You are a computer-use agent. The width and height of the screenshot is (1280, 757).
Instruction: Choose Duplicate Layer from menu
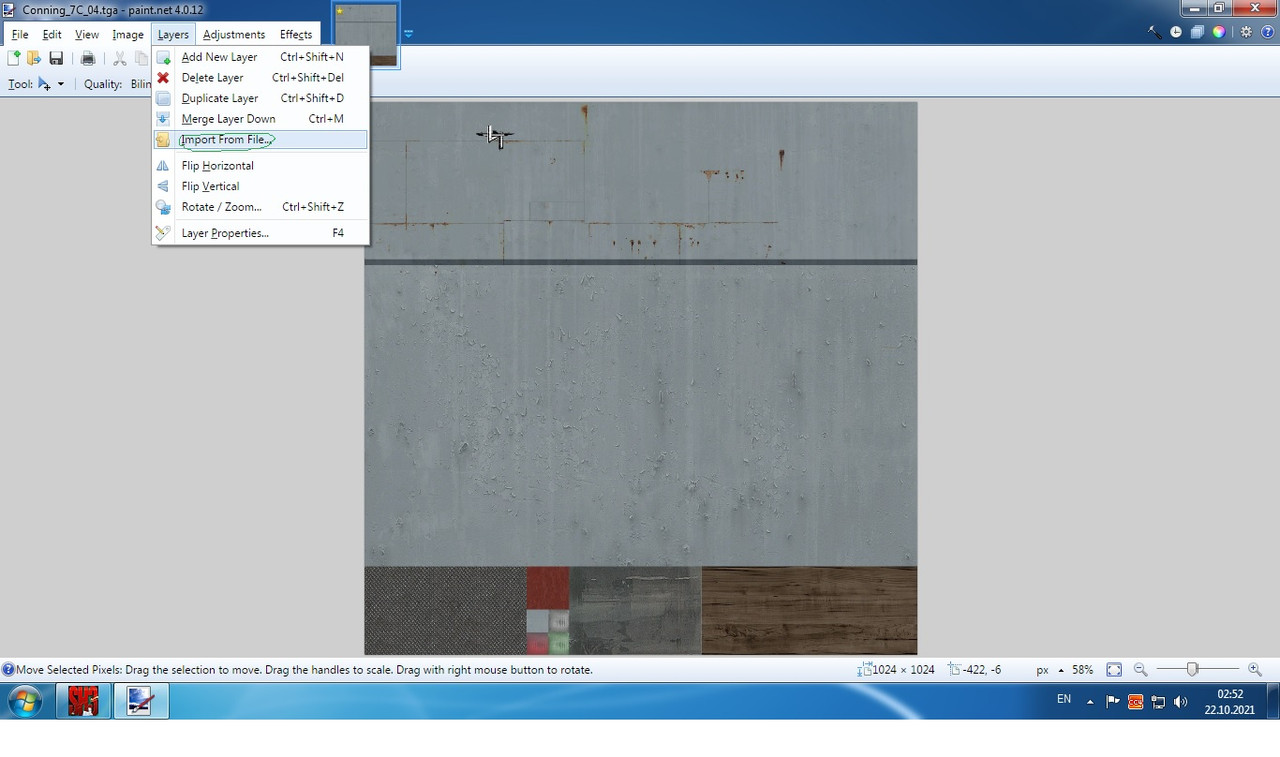[261, 98]
